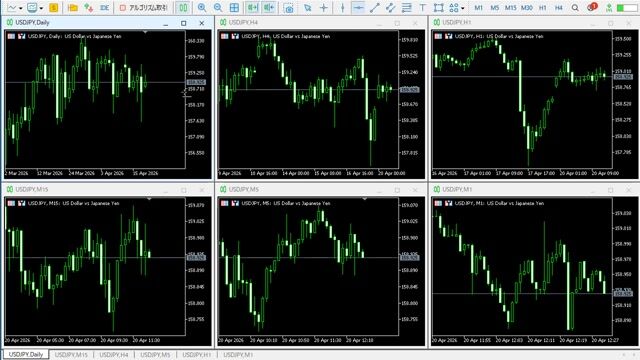The height and width of the screenshot is (360, 640).
Task: Click the zoom in magnifier
Action: click(x=202, y=7)
